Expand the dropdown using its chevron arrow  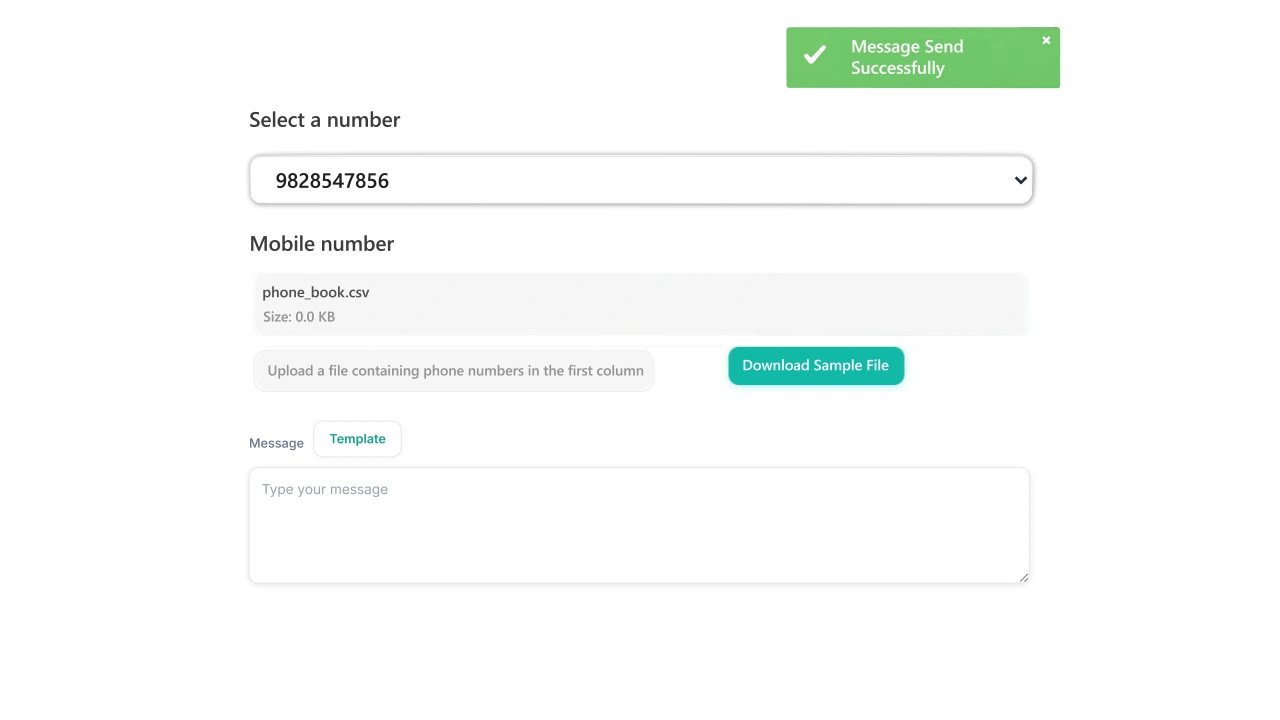coord(1020,181)
